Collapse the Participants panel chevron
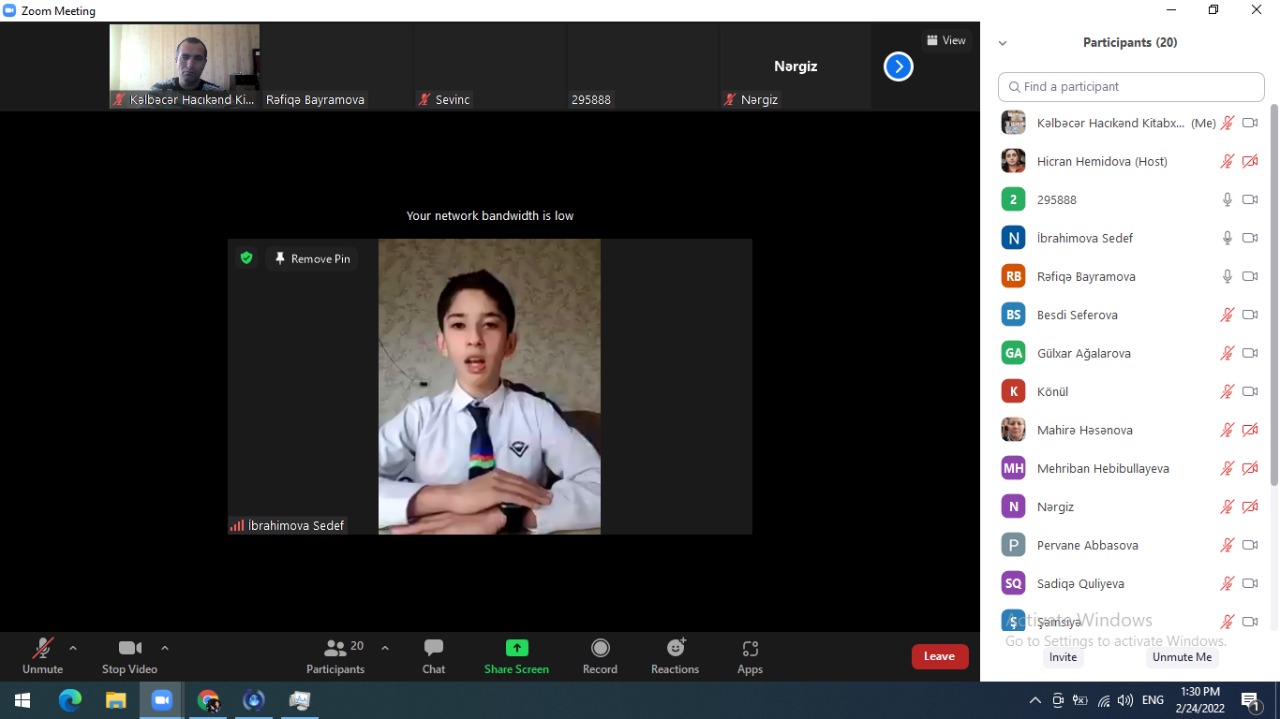This screenshot has width=1280, height=719. [x=1003, y=43]
